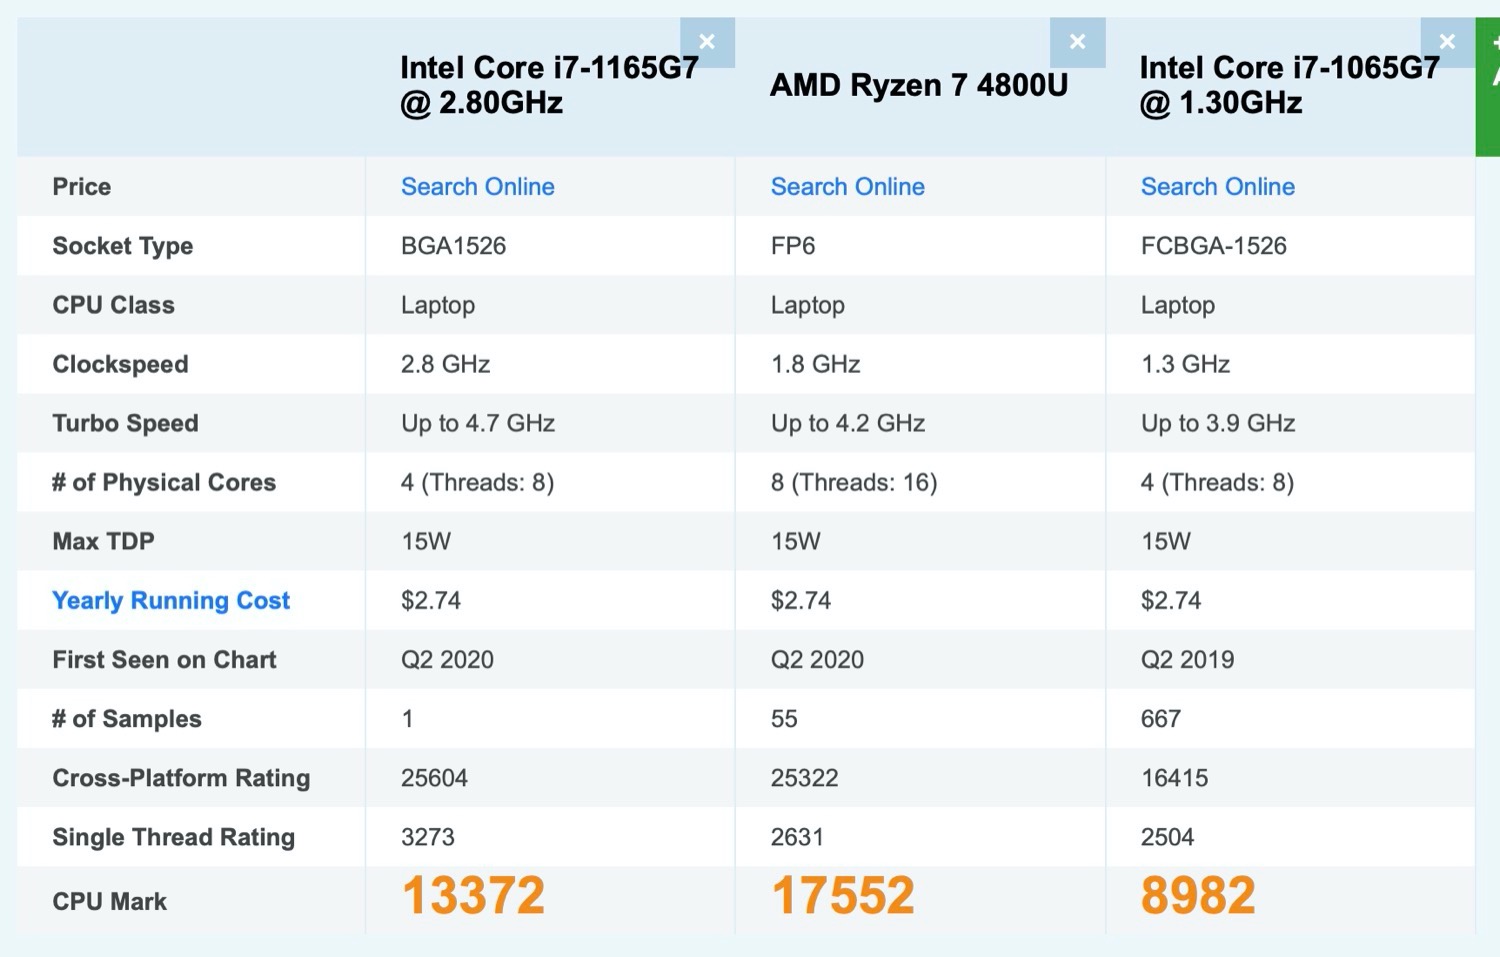Click the 667 samples value
Image resolution: width=1500 pixels, height=957 pixels.
pos(1160,719)
